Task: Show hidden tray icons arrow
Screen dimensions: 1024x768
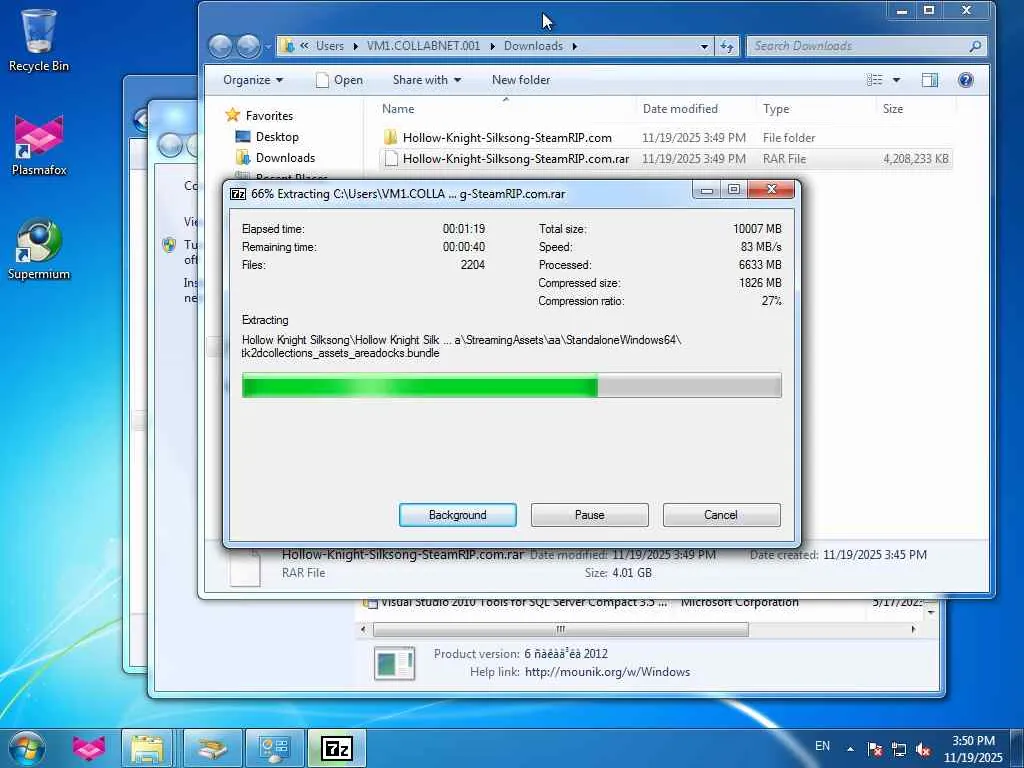Action: tap(850, 748)
